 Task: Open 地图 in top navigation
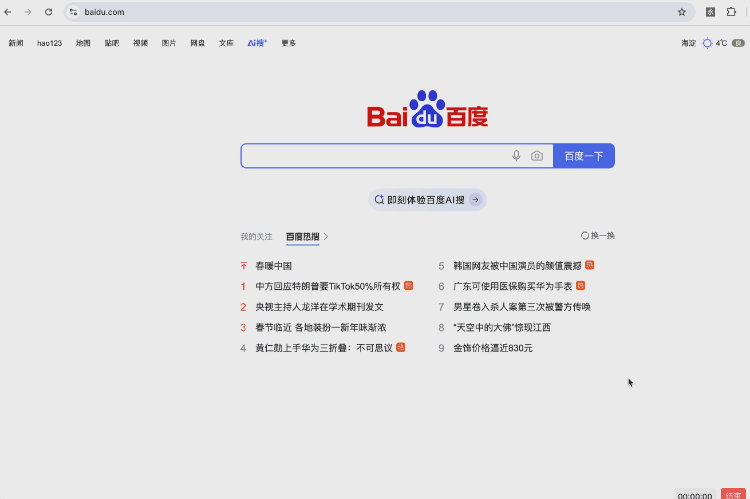pyautogui.click(x=83, y=43)
